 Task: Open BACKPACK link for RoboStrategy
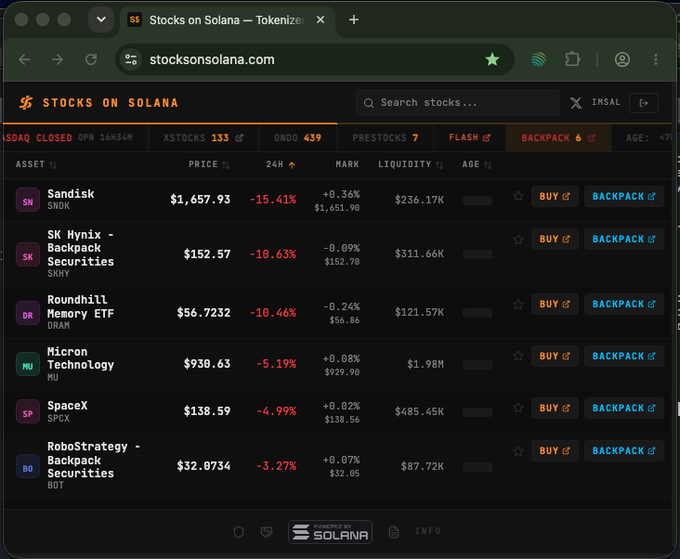[624, 451]
